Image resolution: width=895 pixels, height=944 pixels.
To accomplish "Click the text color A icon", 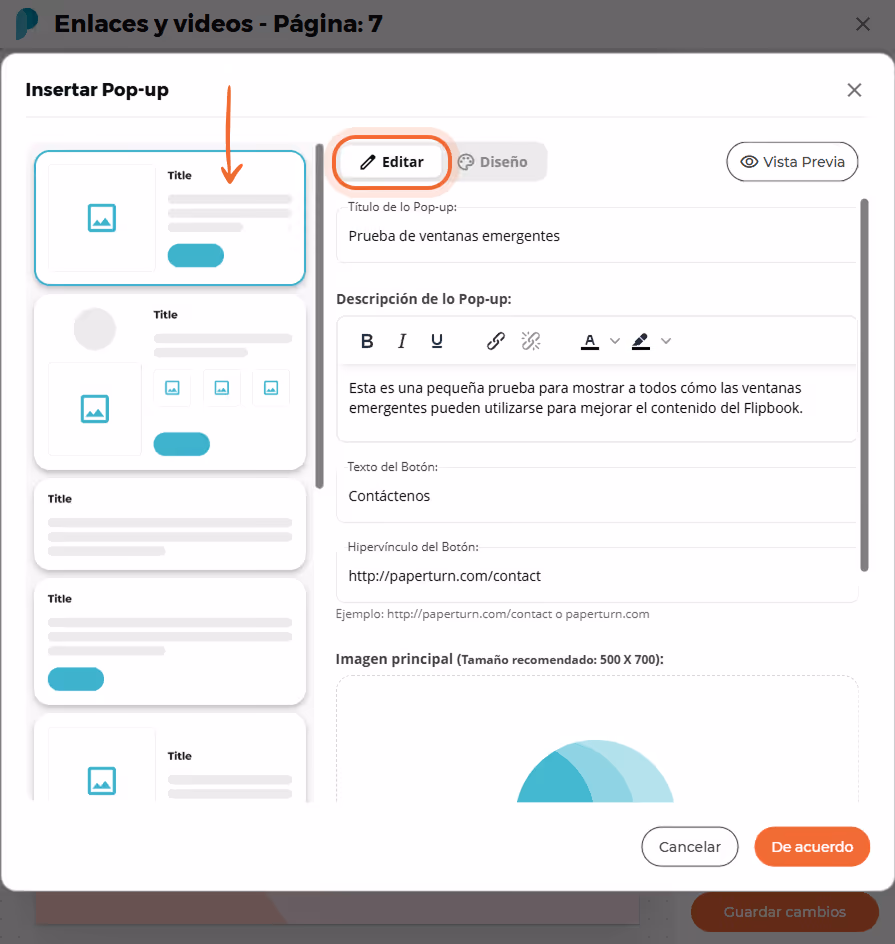I will tap(590, 341).
